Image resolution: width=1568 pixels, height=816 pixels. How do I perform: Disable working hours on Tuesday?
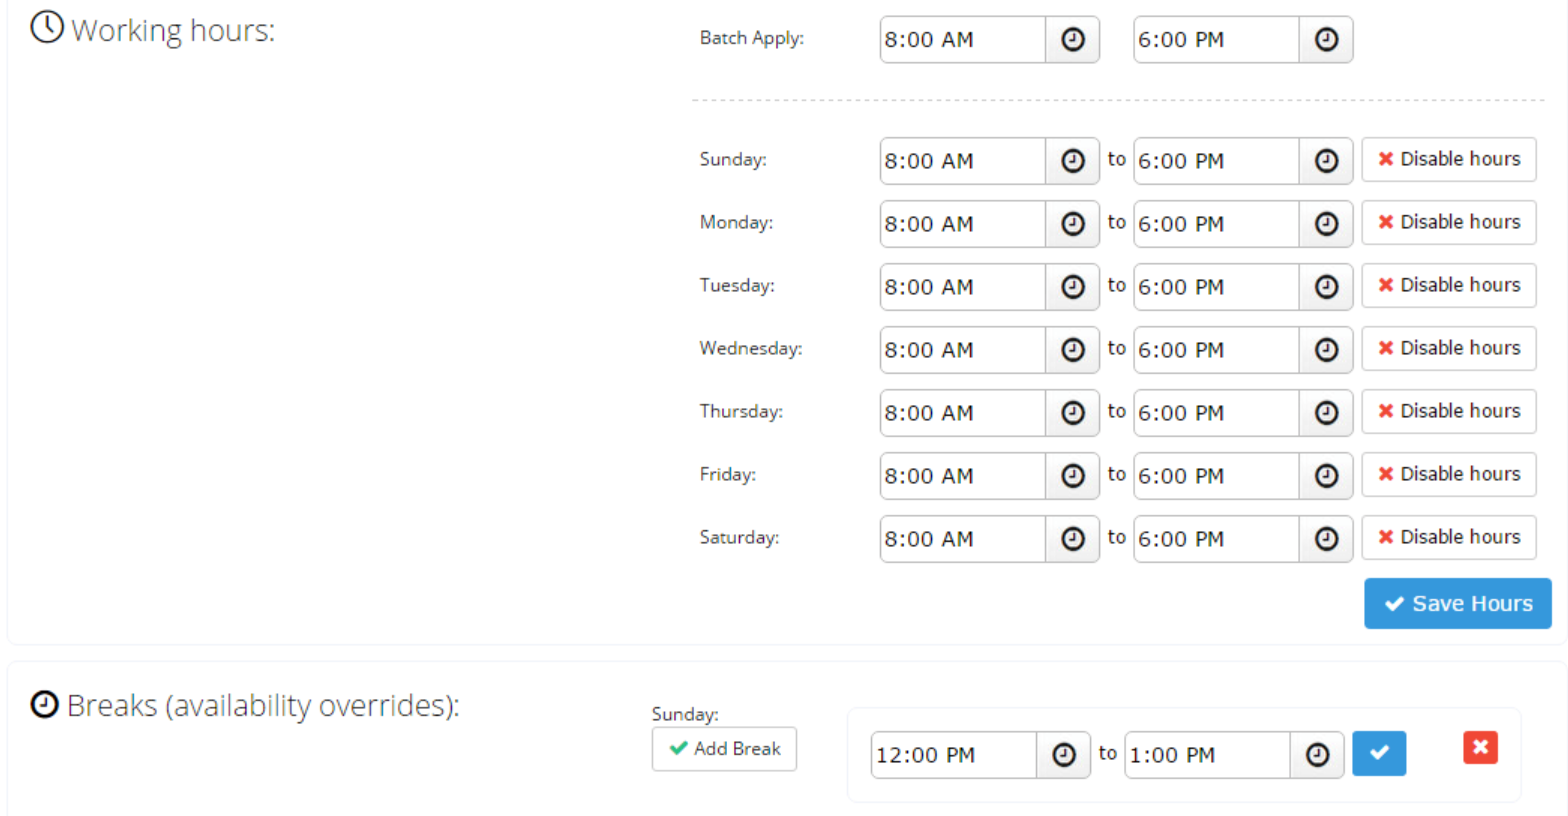[1448, 286]
